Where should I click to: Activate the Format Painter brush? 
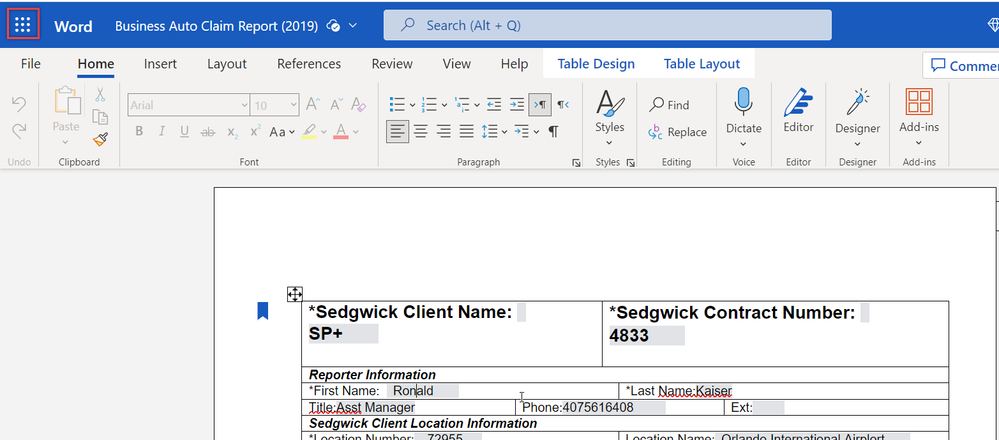(x=100, y=139)
